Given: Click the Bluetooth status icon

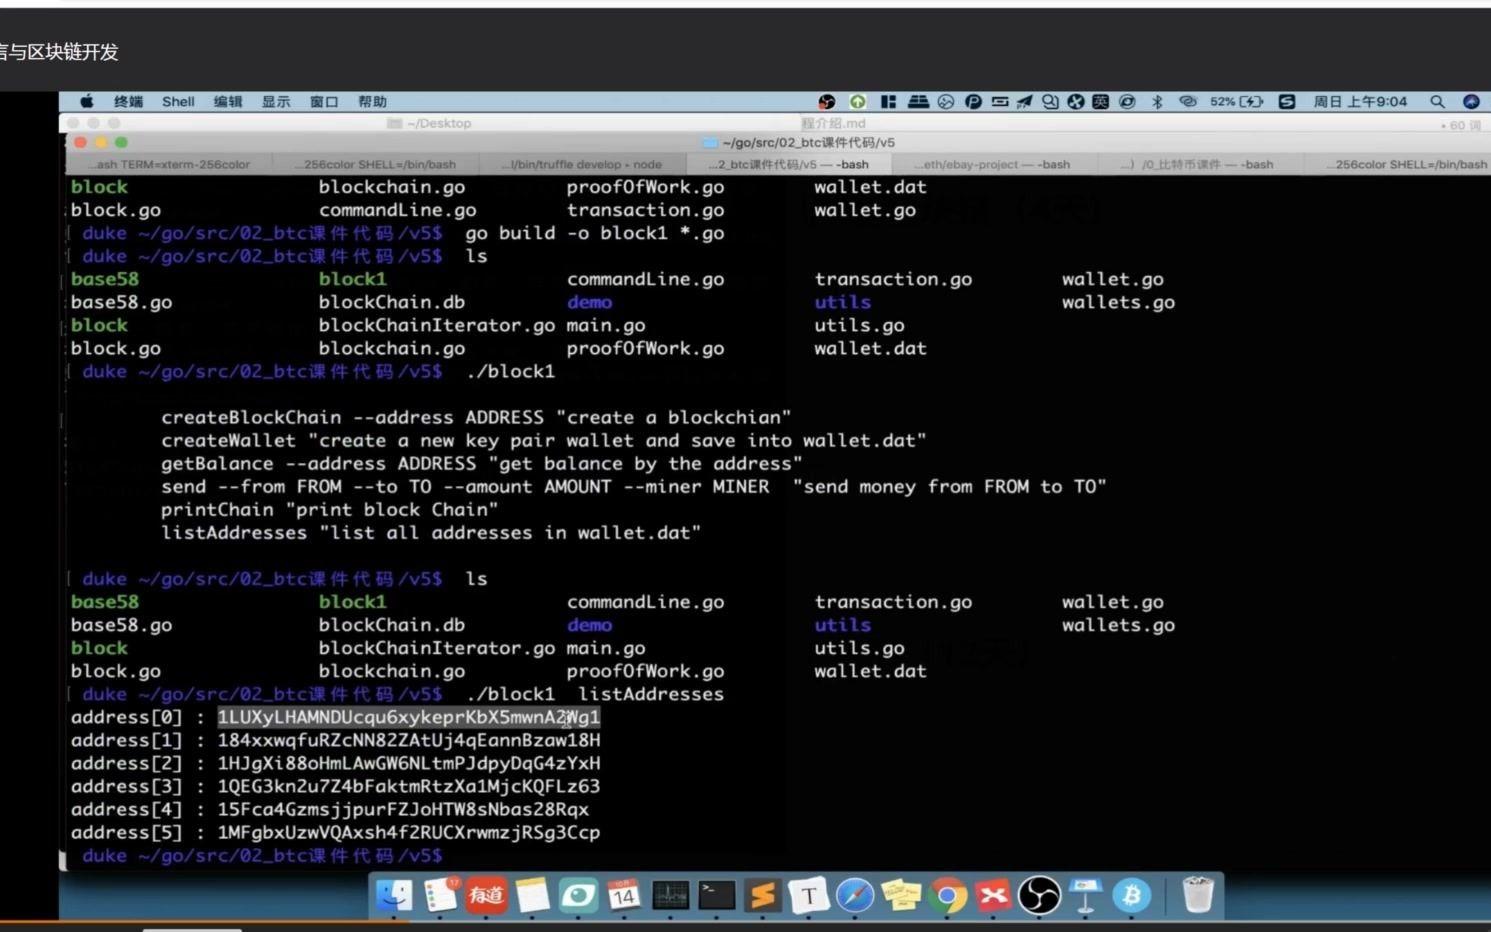Looking at the screenshot, I should (x=1157, y=101).
